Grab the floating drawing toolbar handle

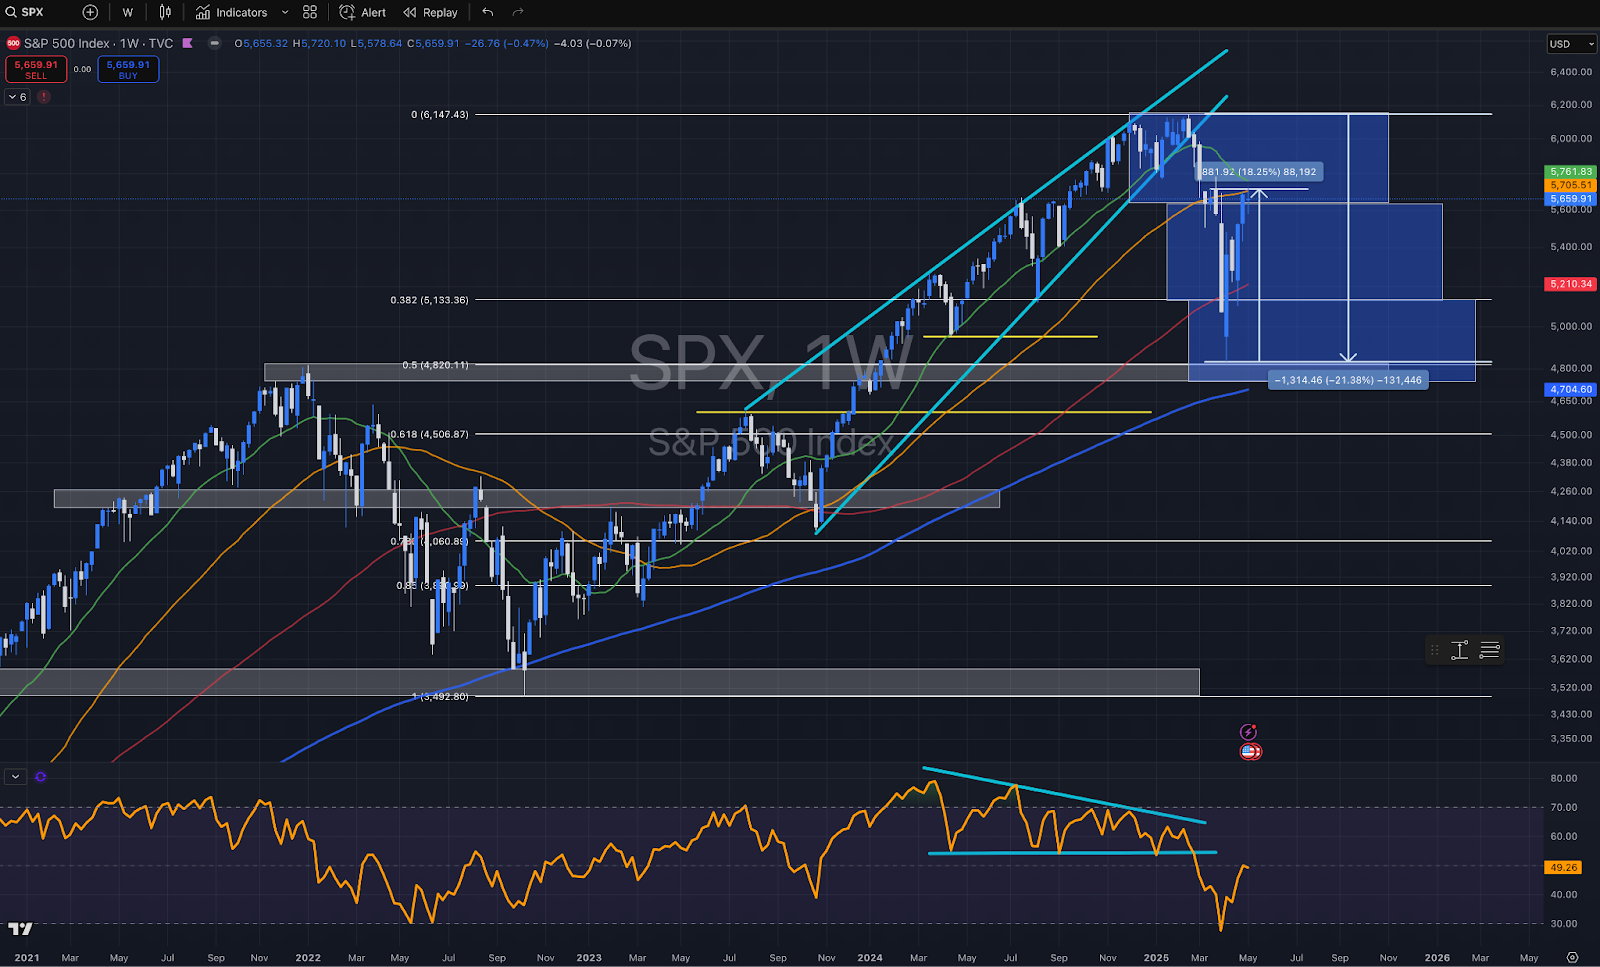[x=1435, y=650]
